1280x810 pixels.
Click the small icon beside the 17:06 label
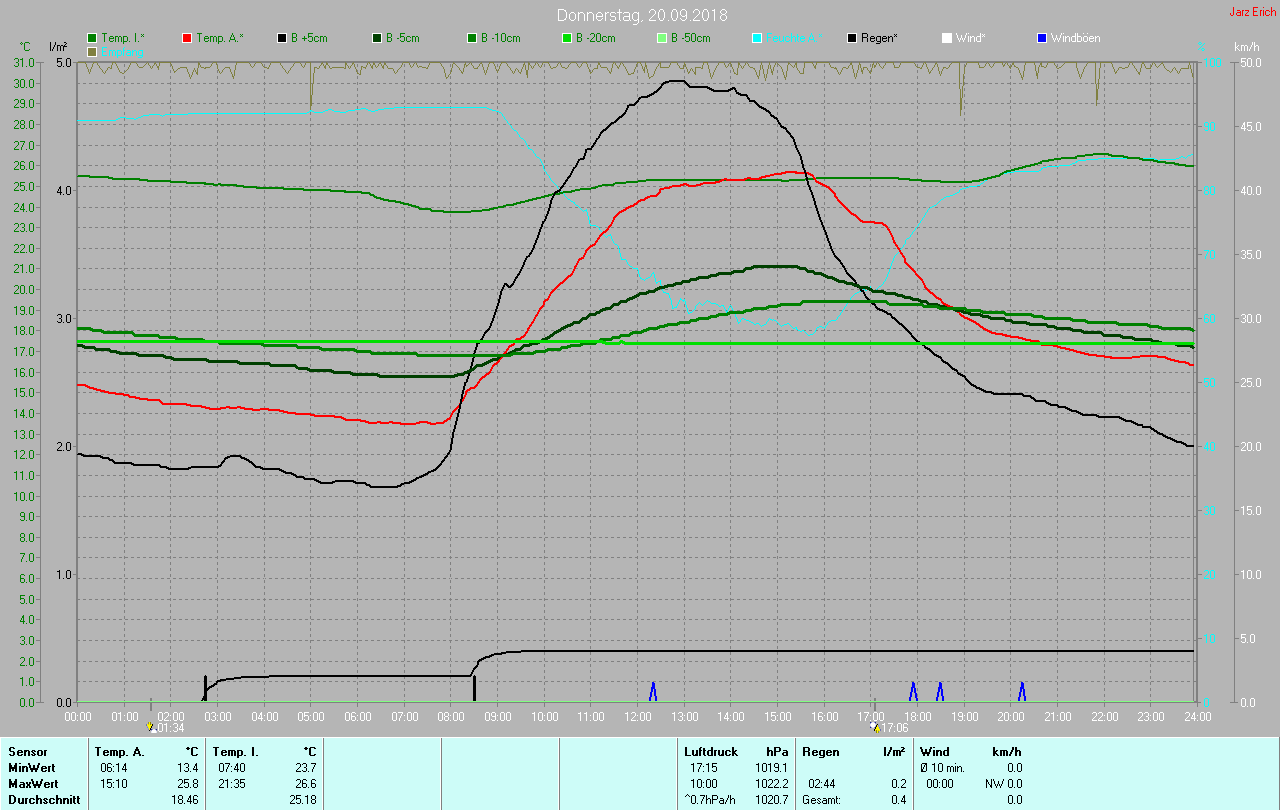click(876, 727)
